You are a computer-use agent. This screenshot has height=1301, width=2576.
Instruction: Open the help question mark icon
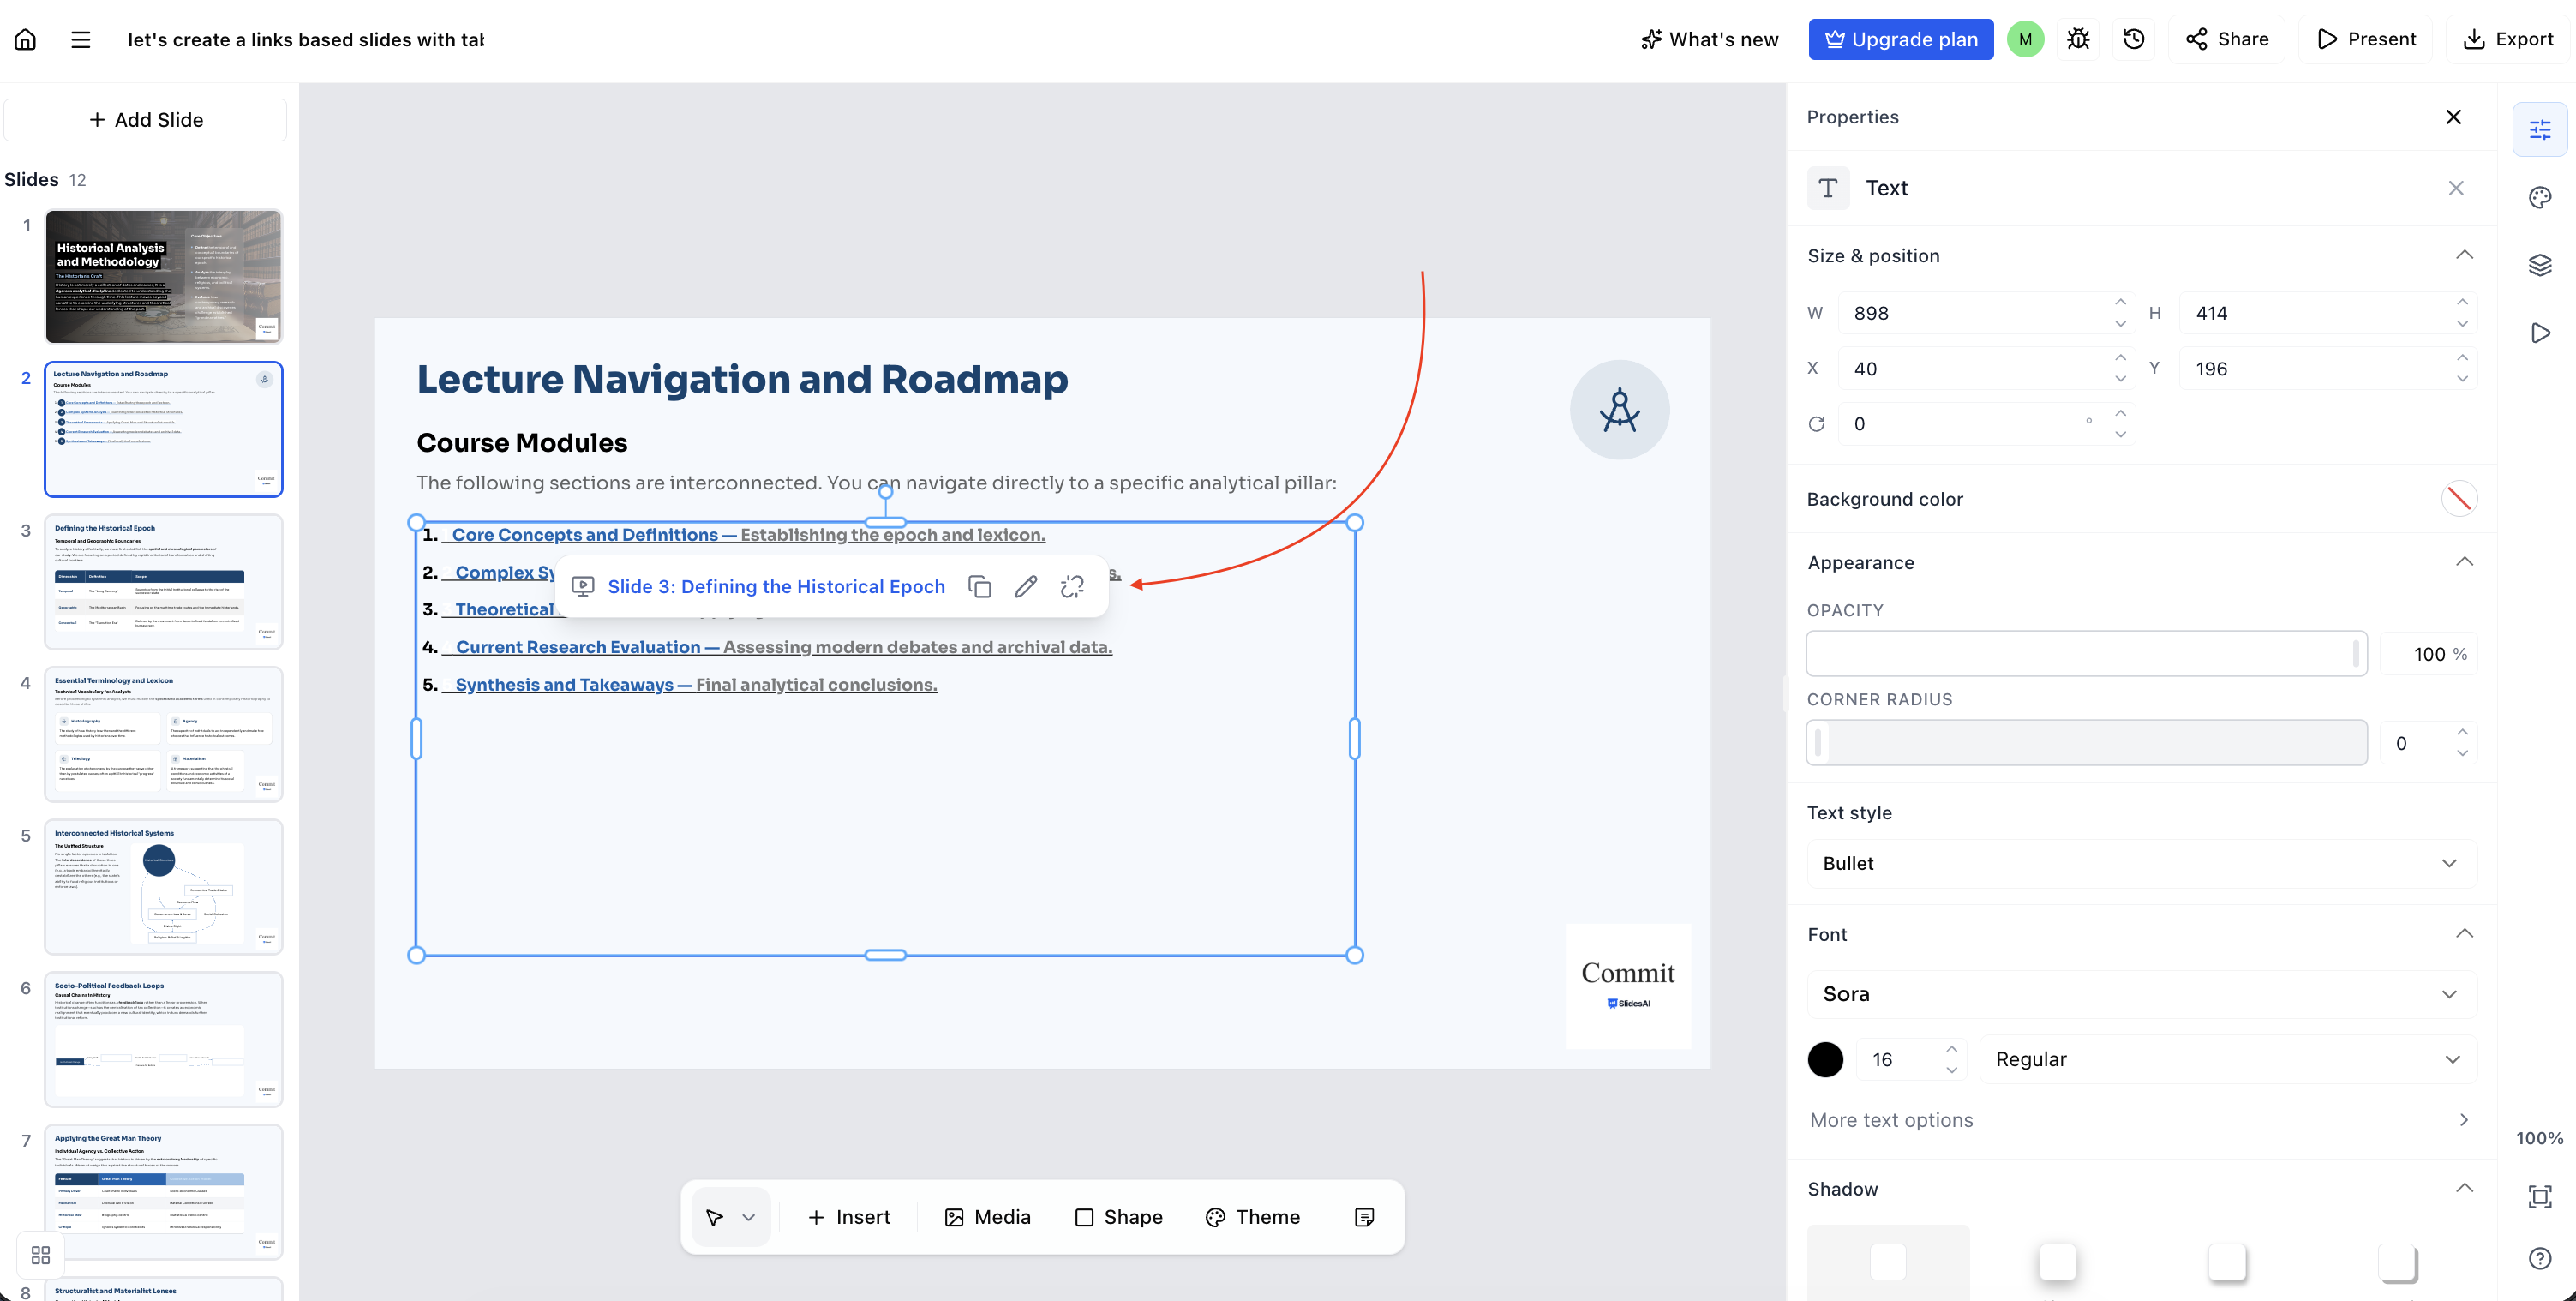[x=2540, y=1258]
